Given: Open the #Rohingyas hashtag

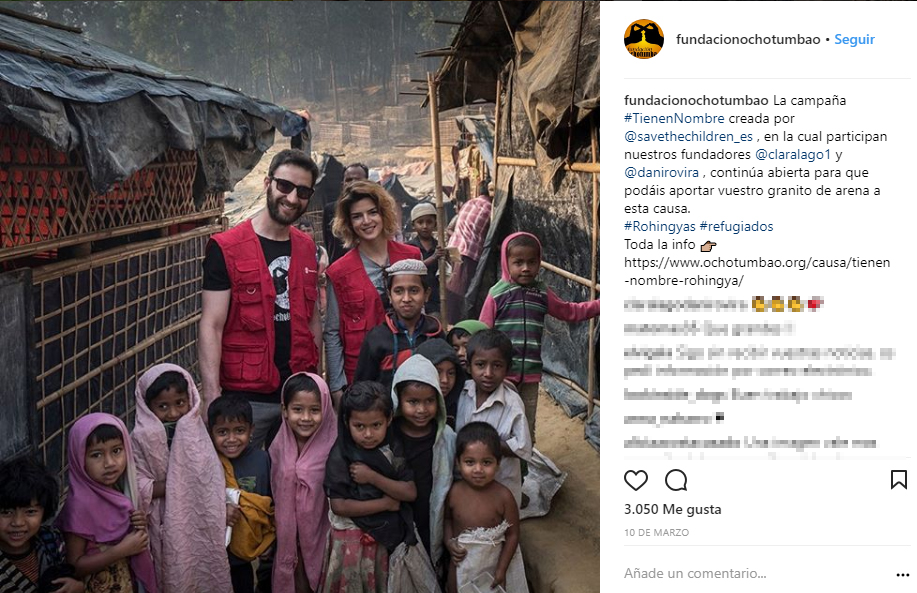Looking at the screenshot, I should tap(660, 226).
